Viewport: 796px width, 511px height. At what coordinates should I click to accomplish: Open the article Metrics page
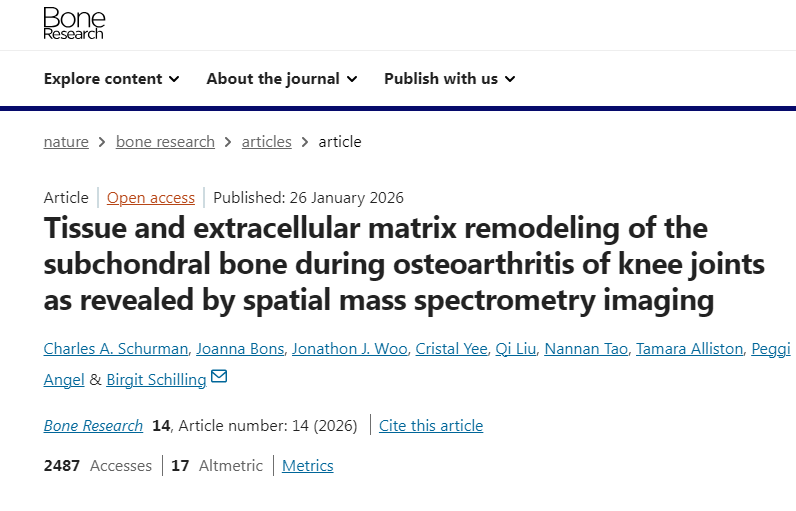(308, 466)
